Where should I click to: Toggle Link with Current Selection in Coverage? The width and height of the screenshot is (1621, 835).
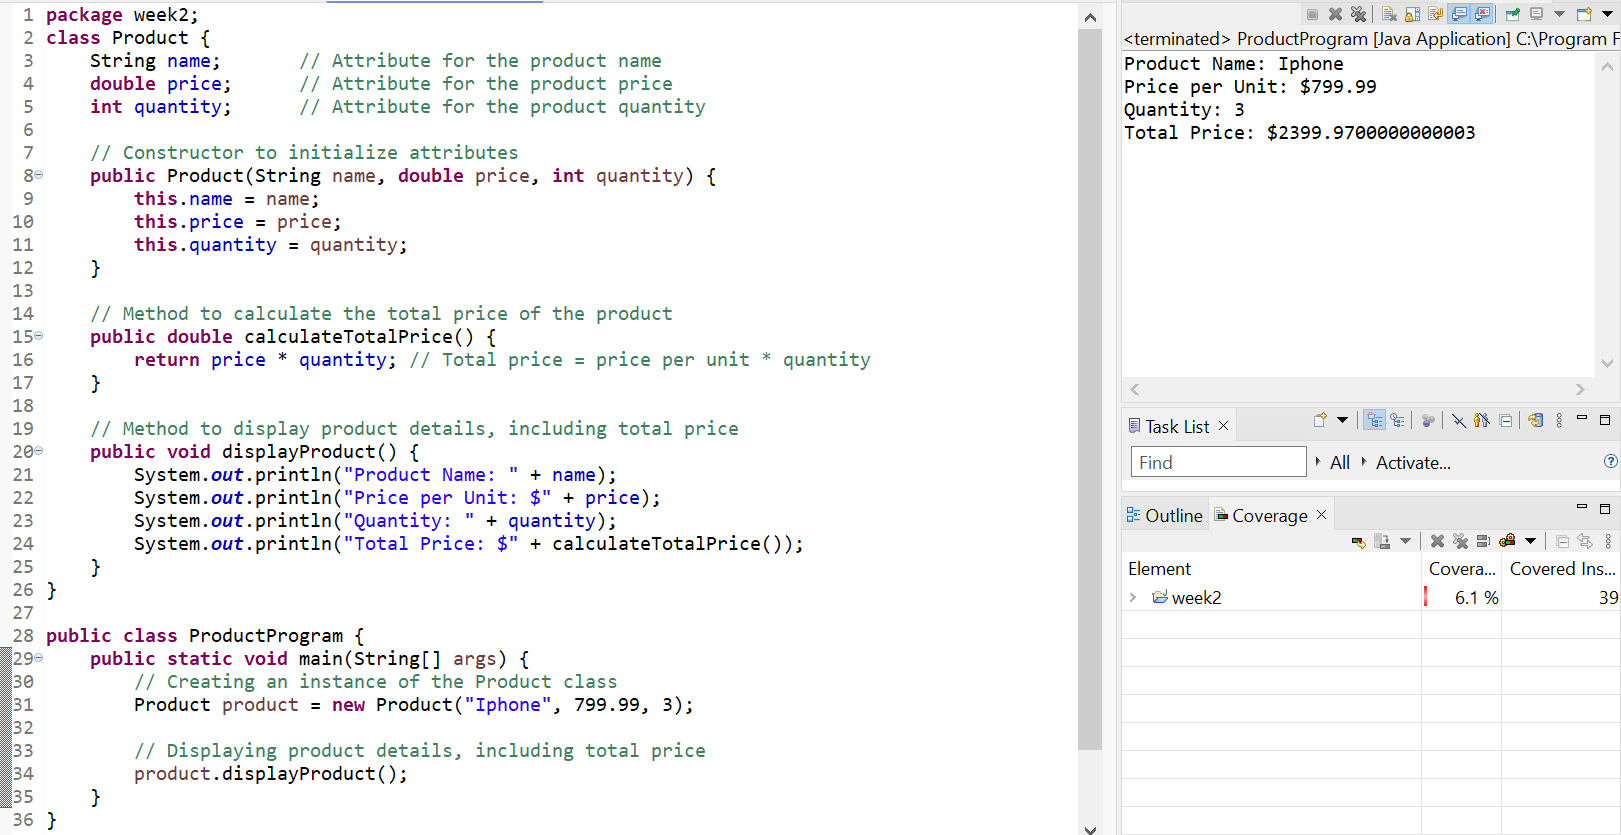point(1585,541)
